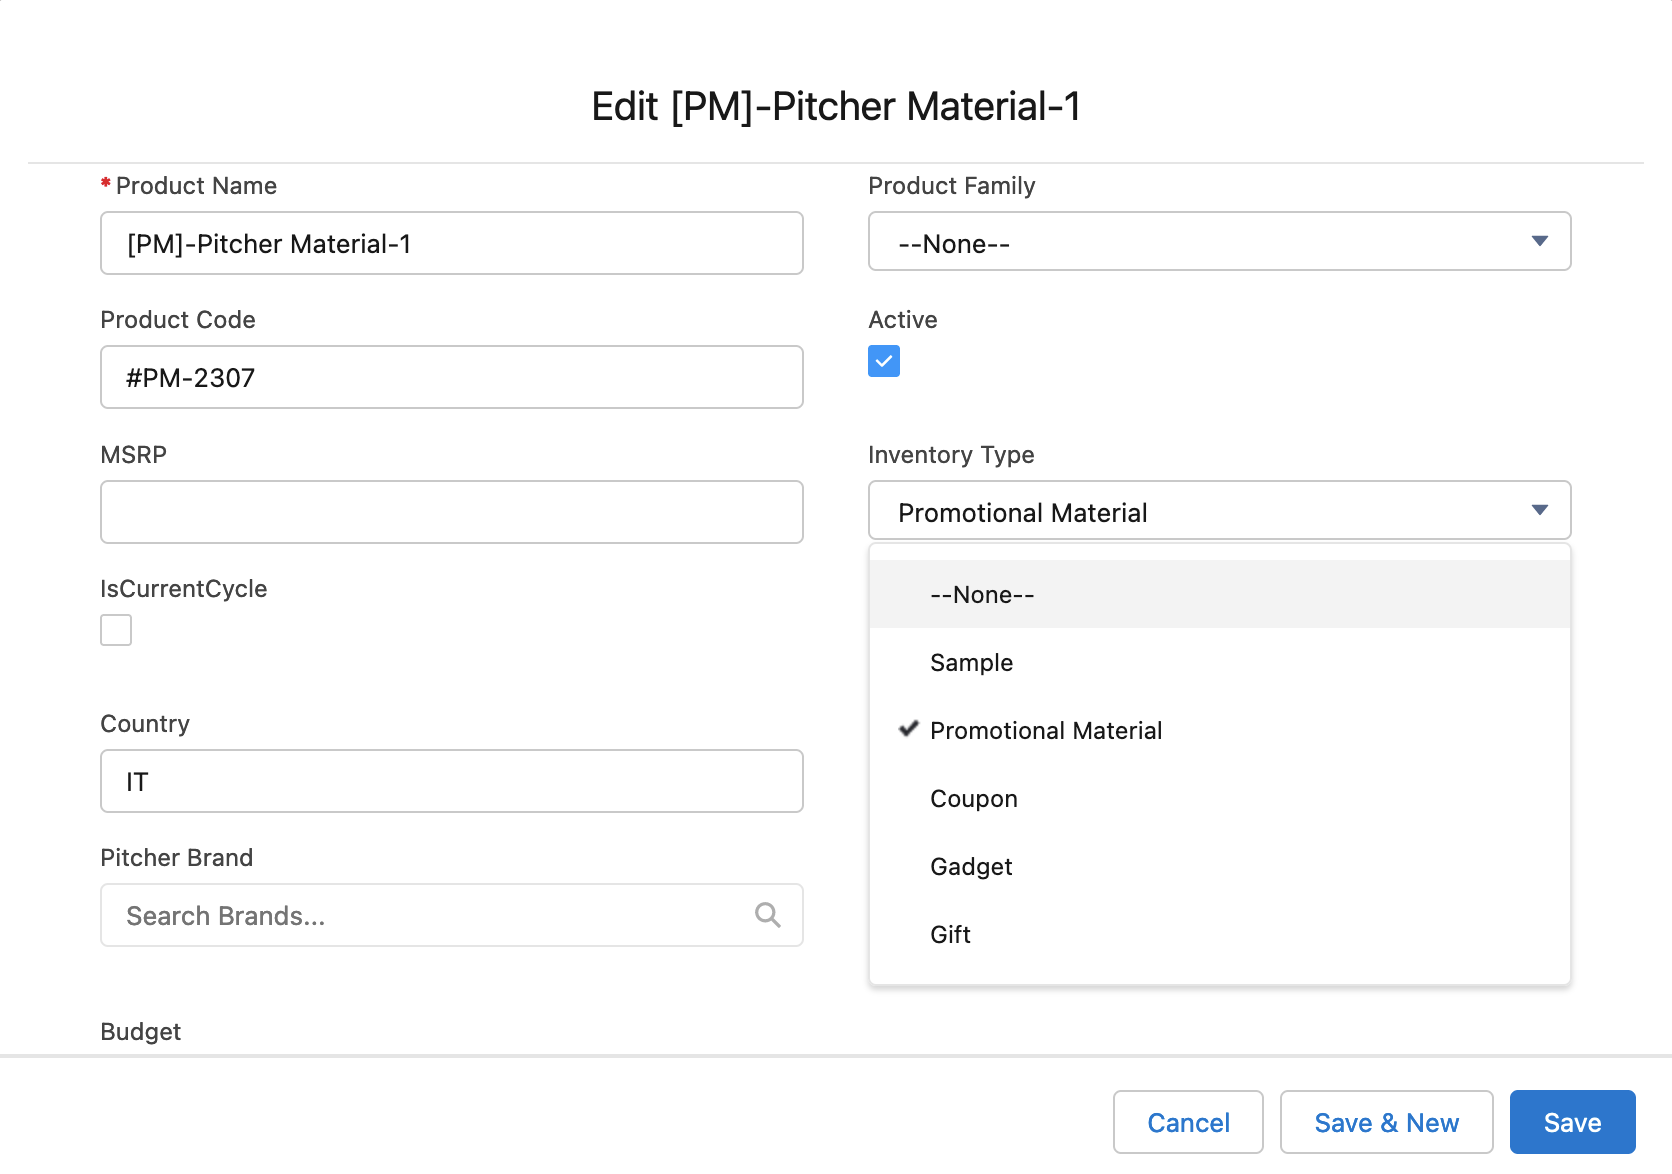
Task: Select --None-- in Inventory Type options
Action: pyautogui.click(x=982, y=595)
